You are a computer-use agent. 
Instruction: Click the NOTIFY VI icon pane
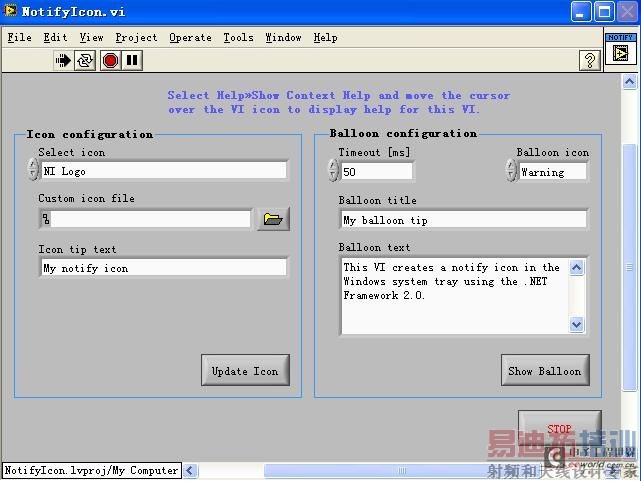click(x=620, y=48)
